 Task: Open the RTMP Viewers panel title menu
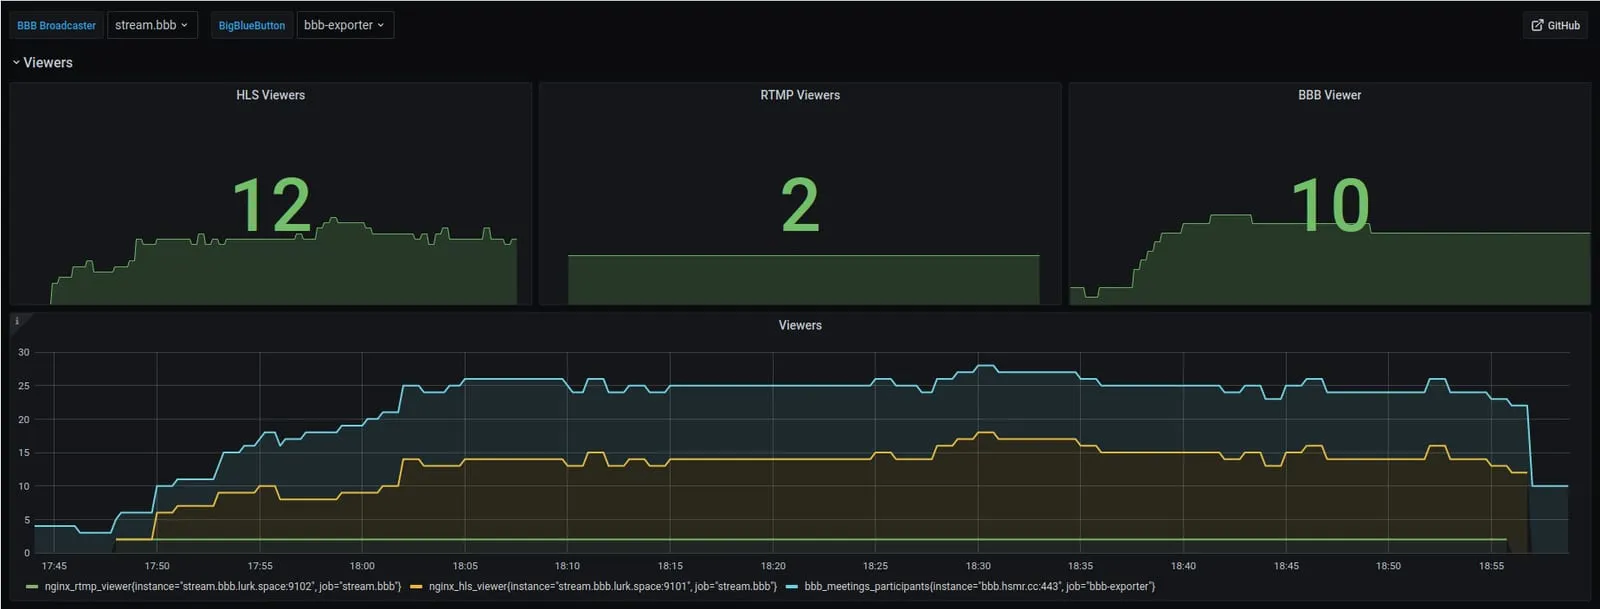tap(800, 95)
